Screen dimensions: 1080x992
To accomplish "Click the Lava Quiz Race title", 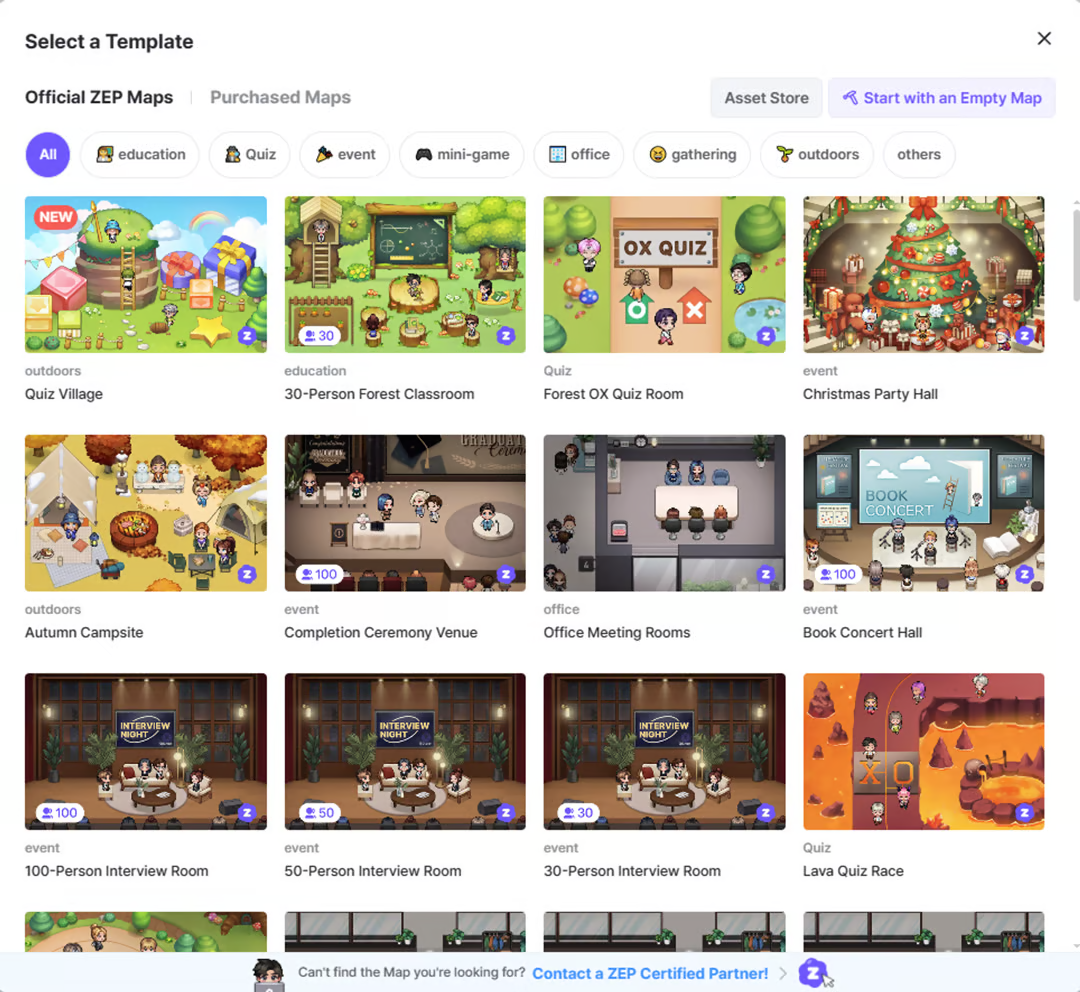I will [x=853, y=871].
